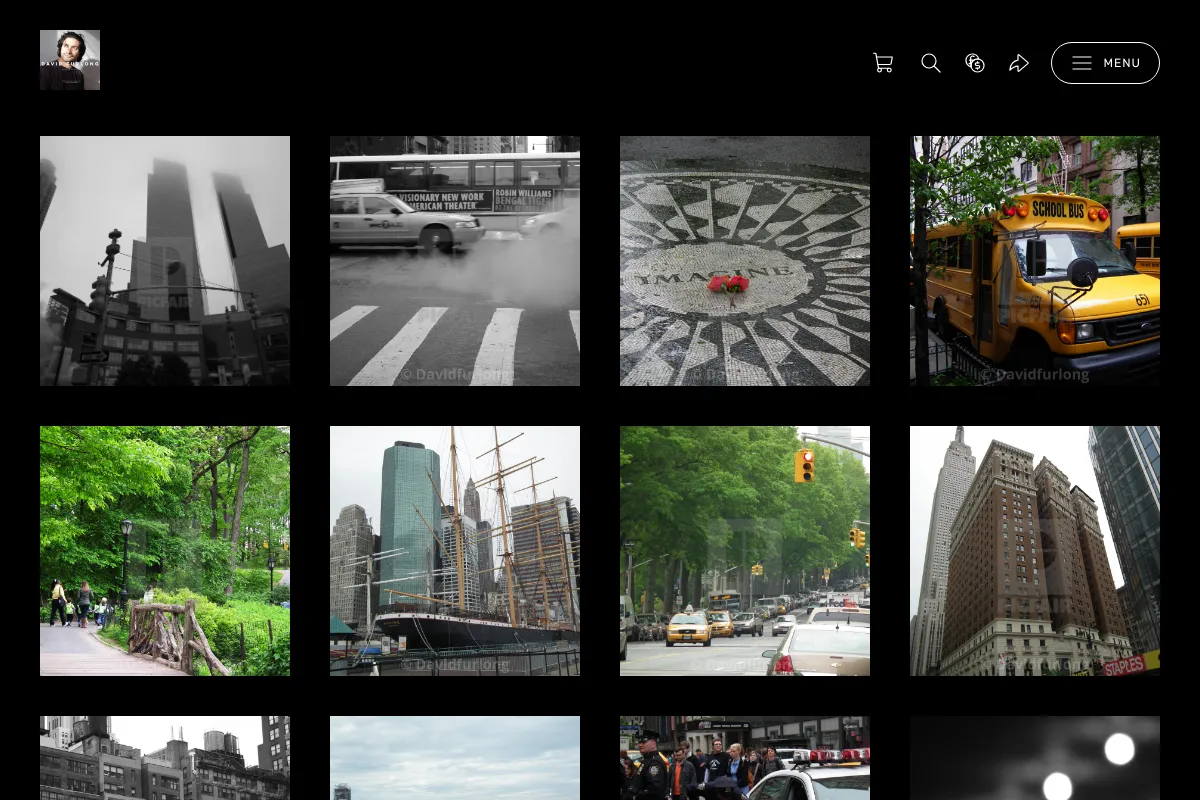
Task: View the green park path photo
Action: (165, 551)
